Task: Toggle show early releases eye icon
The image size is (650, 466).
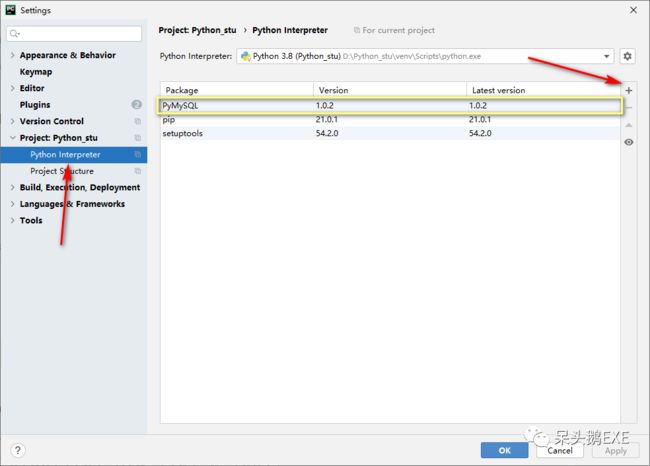Action: pos(628,142)
